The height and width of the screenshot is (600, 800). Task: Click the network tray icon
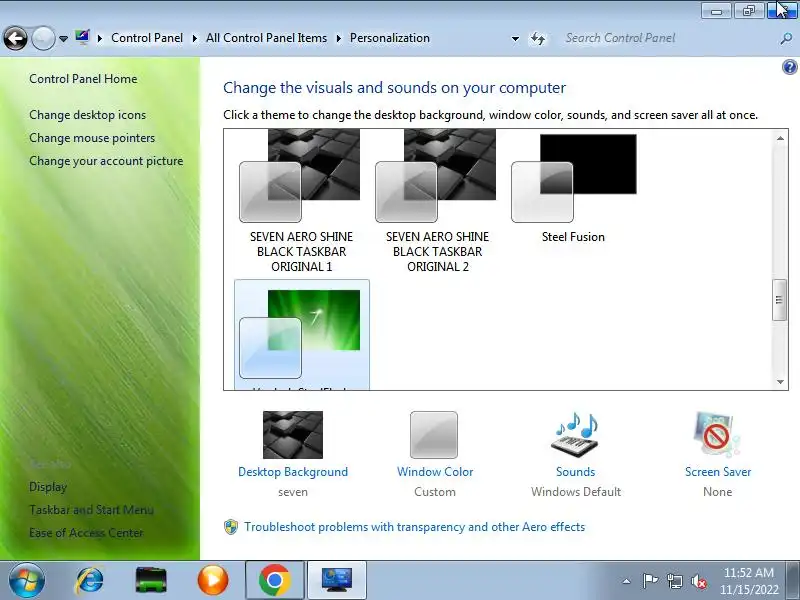(x=674, y=581)
